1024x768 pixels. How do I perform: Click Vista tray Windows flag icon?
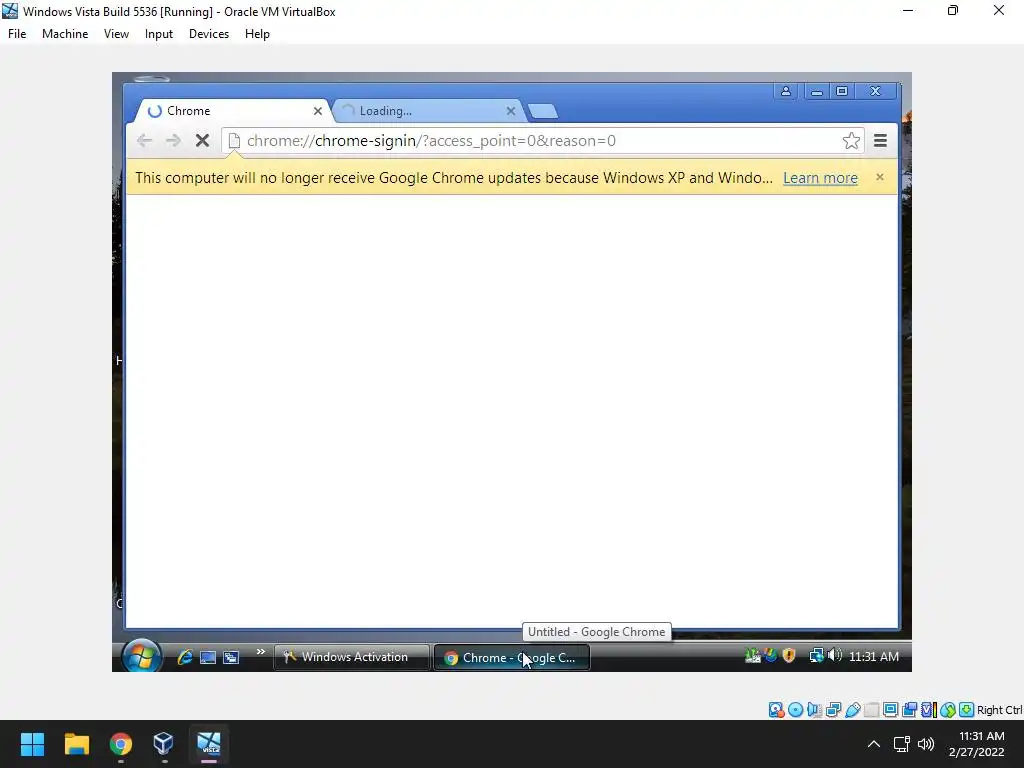771,656
